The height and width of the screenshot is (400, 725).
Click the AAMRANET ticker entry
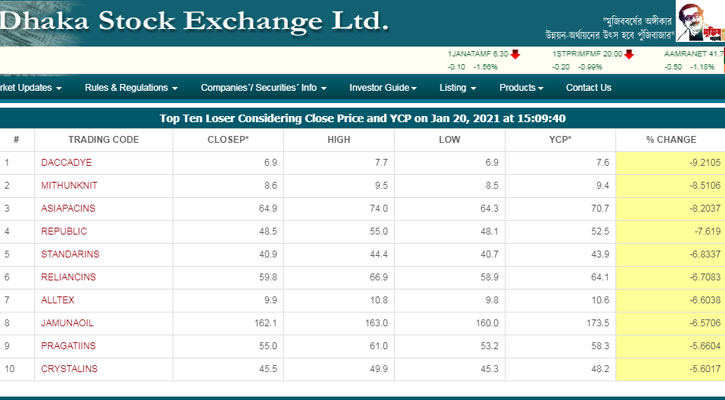point(690,54)
